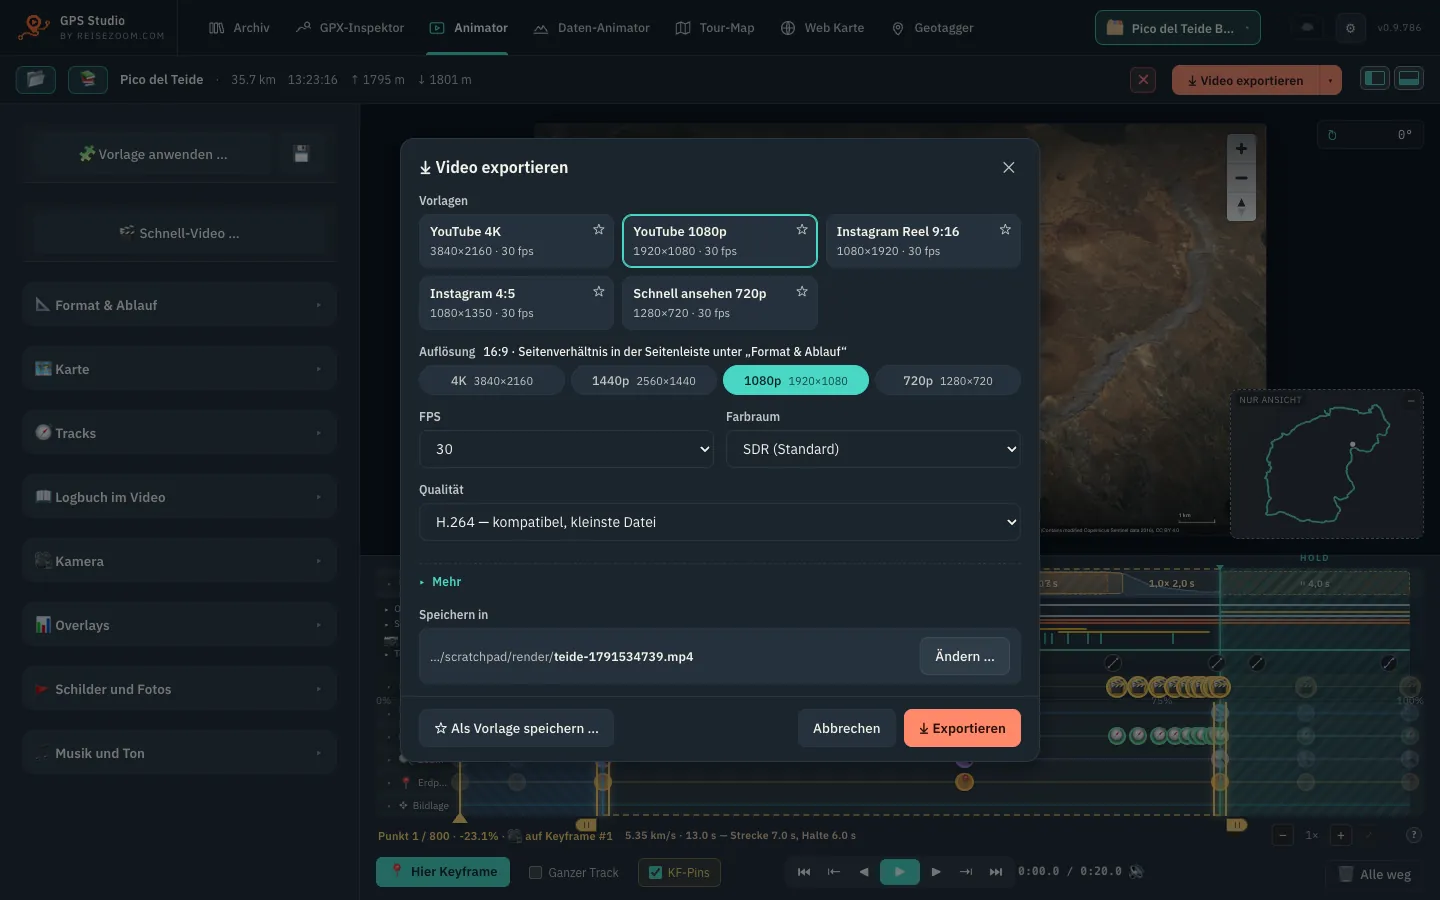Click Ändern to change save path

[964, 656]
